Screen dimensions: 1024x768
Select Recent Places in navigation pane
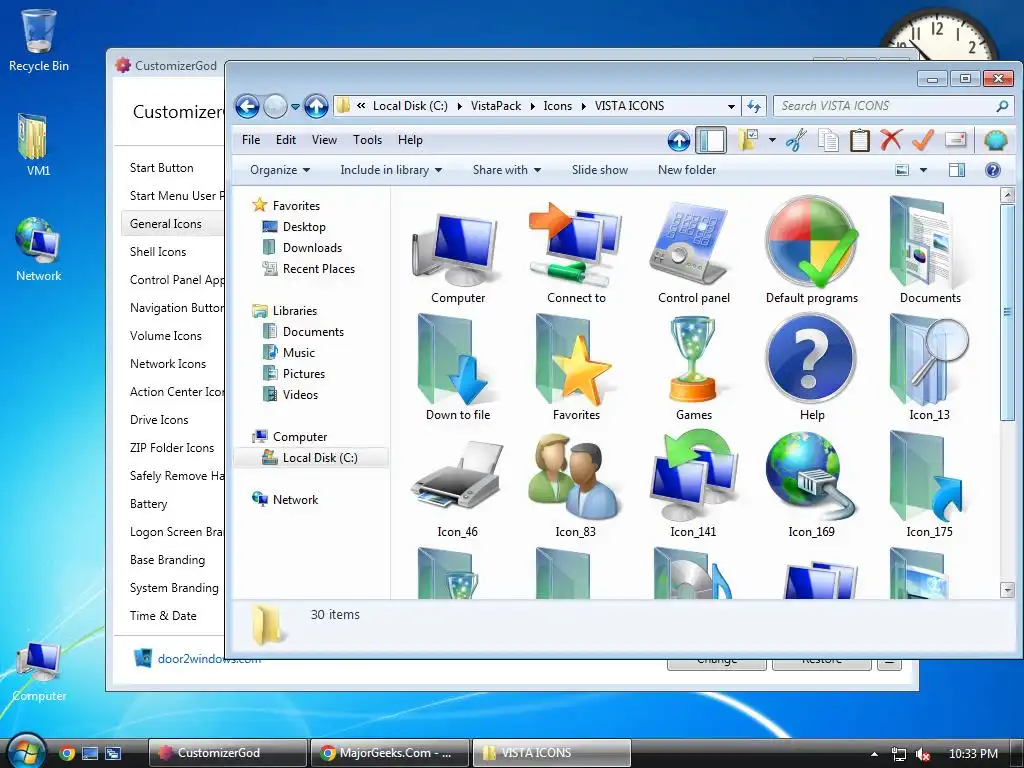coord(309,269)
